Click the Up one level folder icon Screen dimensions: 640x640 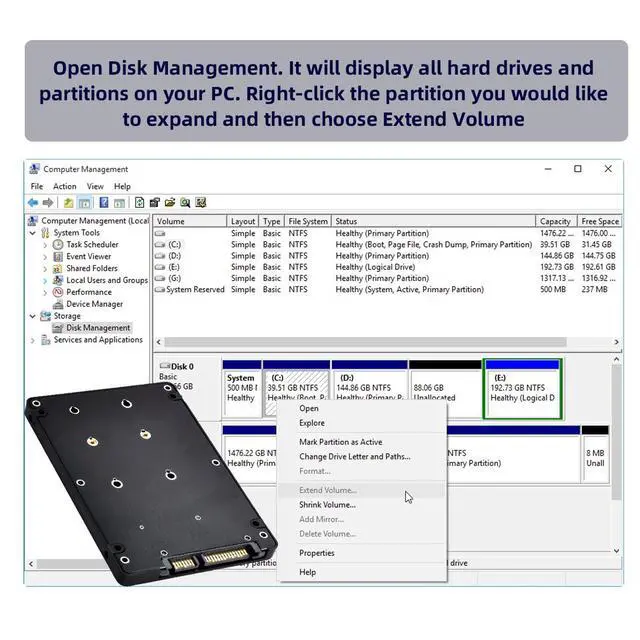coord(69,202)
